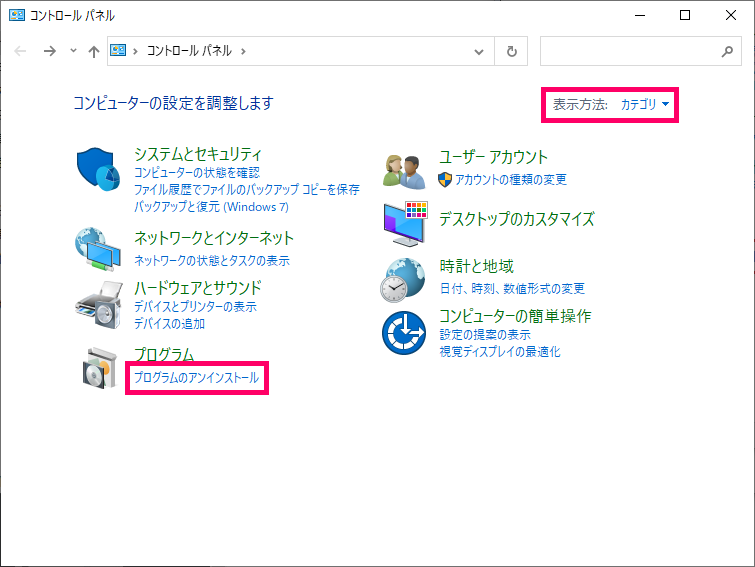Expand chevron before コントロール パネル in breadcrumb
The height and width of the screenshot is (567, 755).
135,51
